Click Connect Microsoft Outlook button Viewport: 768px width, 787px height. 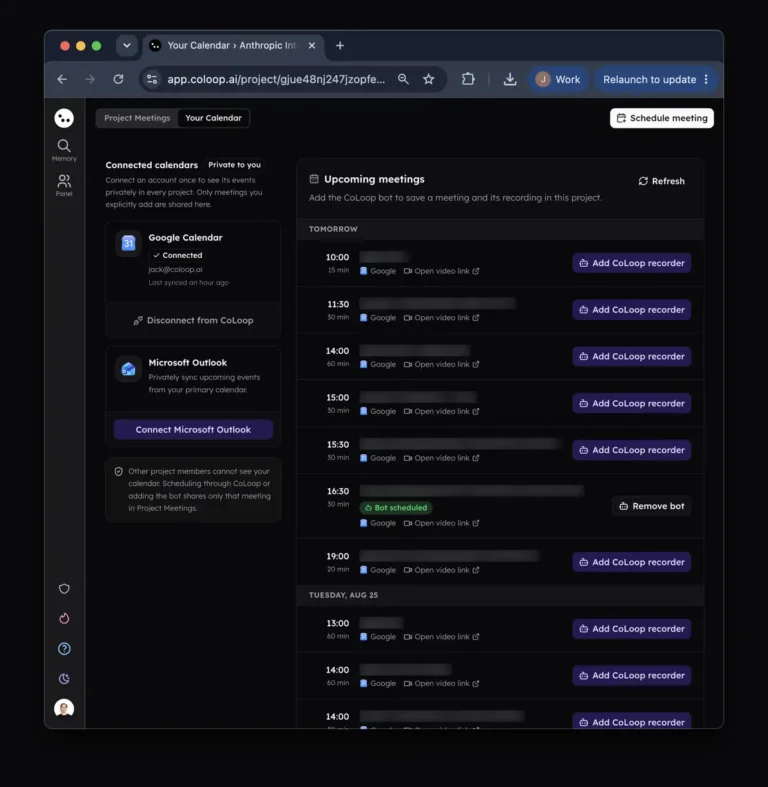(x=193, y=430)
